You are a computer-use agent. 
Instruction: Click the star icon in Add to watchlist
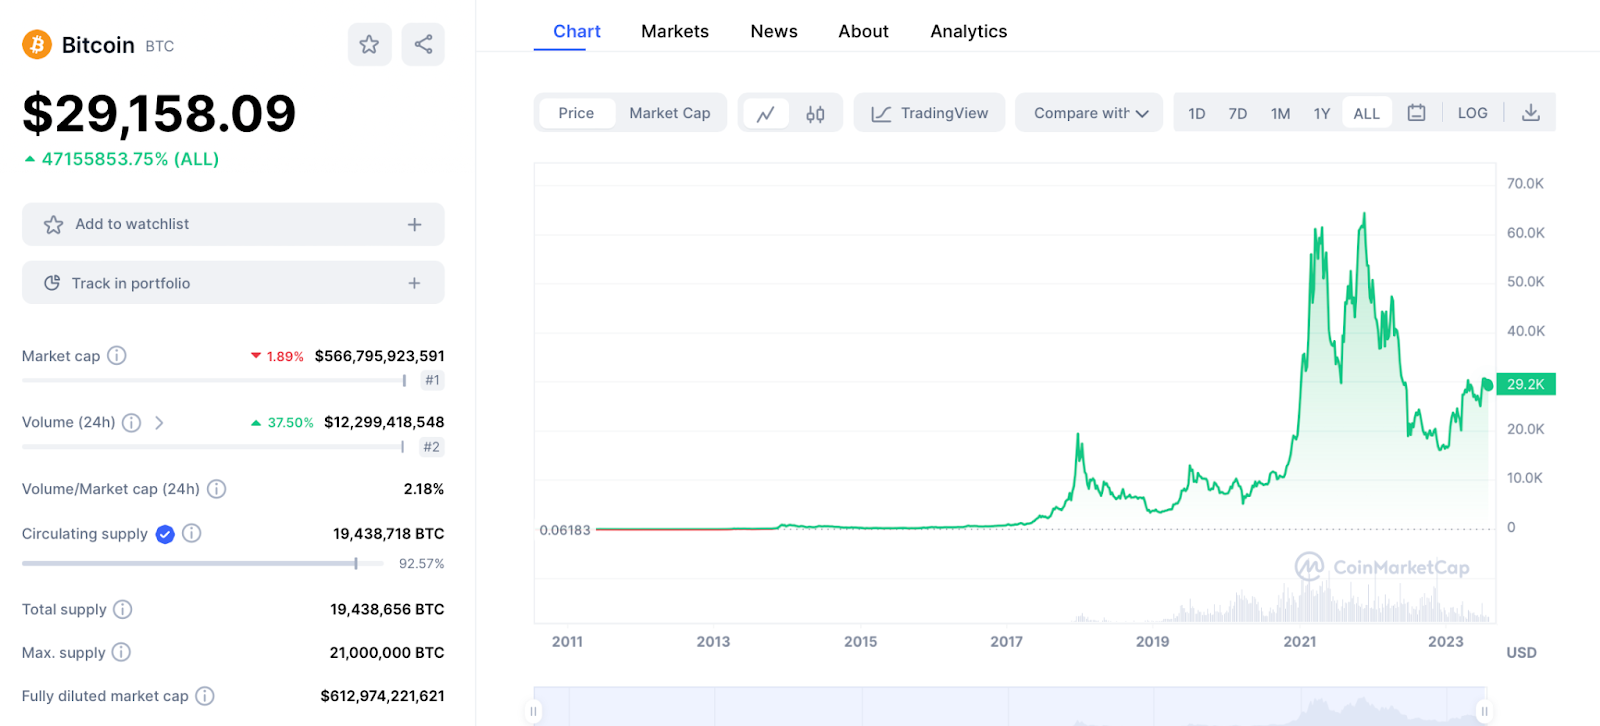tap(53, 225)
